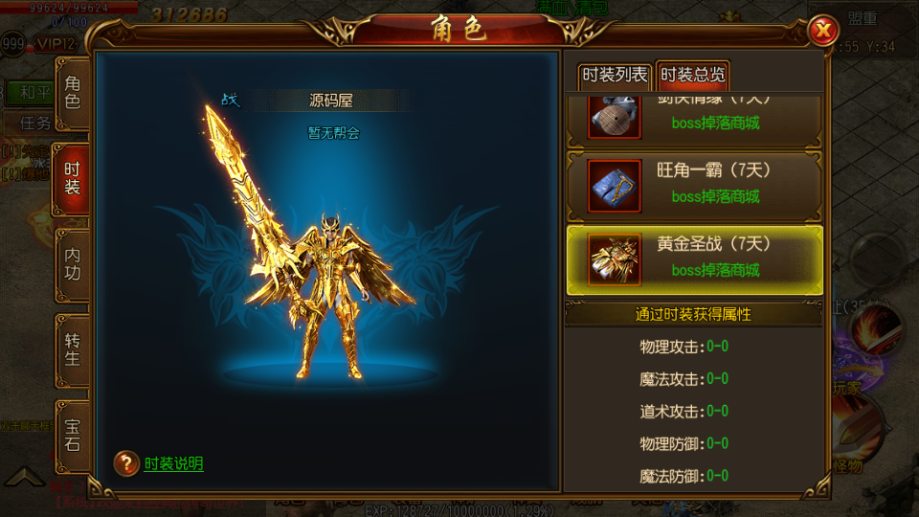Open the 转生 side tab

[x=73, y=351]
